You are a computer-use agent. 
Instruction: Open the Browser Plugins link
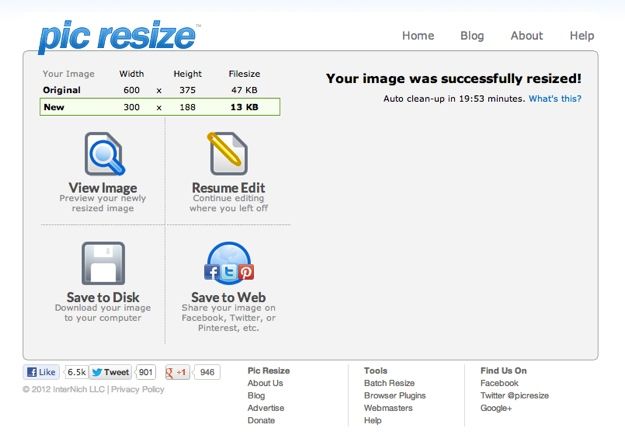point(395,396)
